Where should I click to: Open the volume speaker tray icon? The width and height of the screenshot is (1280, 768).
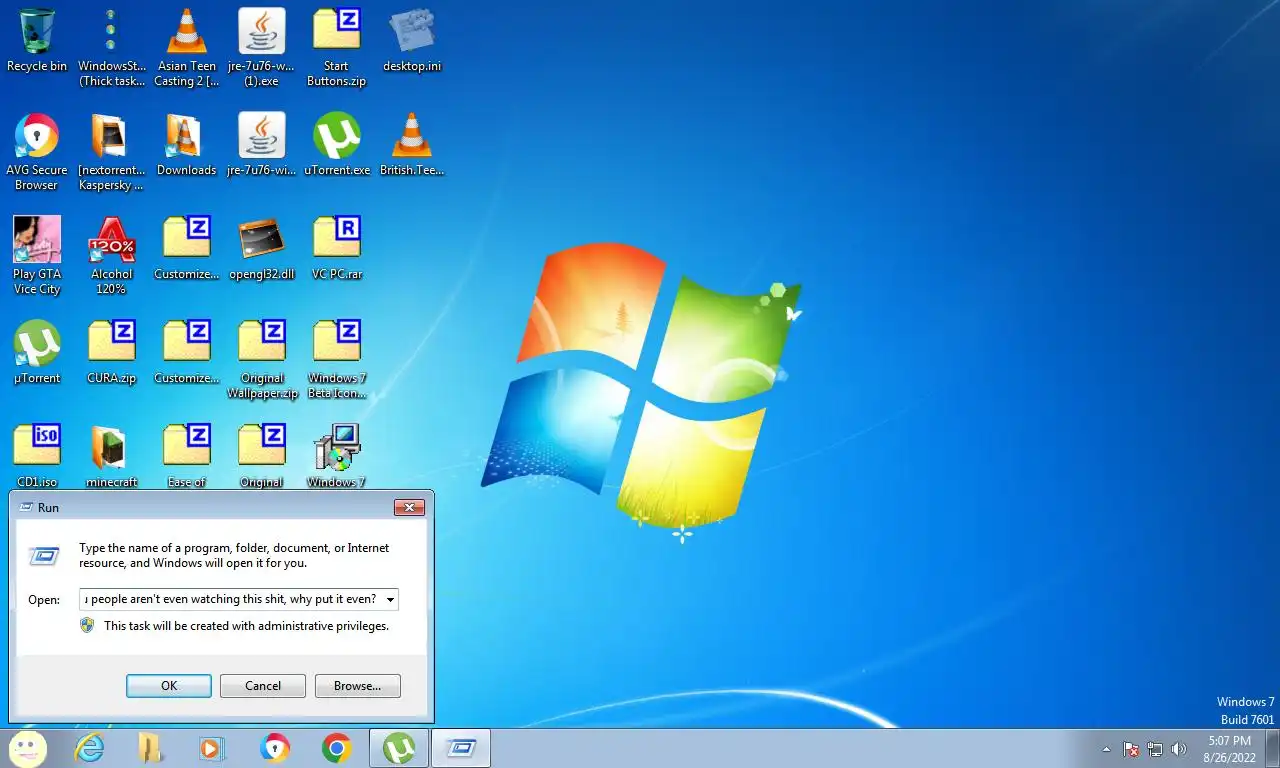coord(1178,749)
